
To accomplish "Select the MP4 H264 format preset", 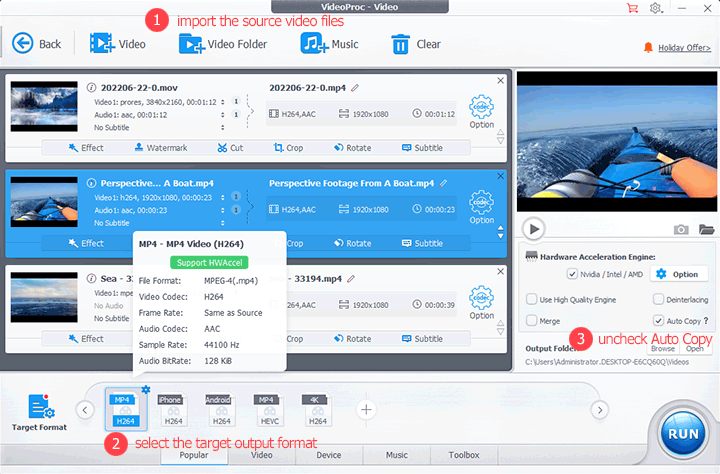I will (x=126, y=410).
